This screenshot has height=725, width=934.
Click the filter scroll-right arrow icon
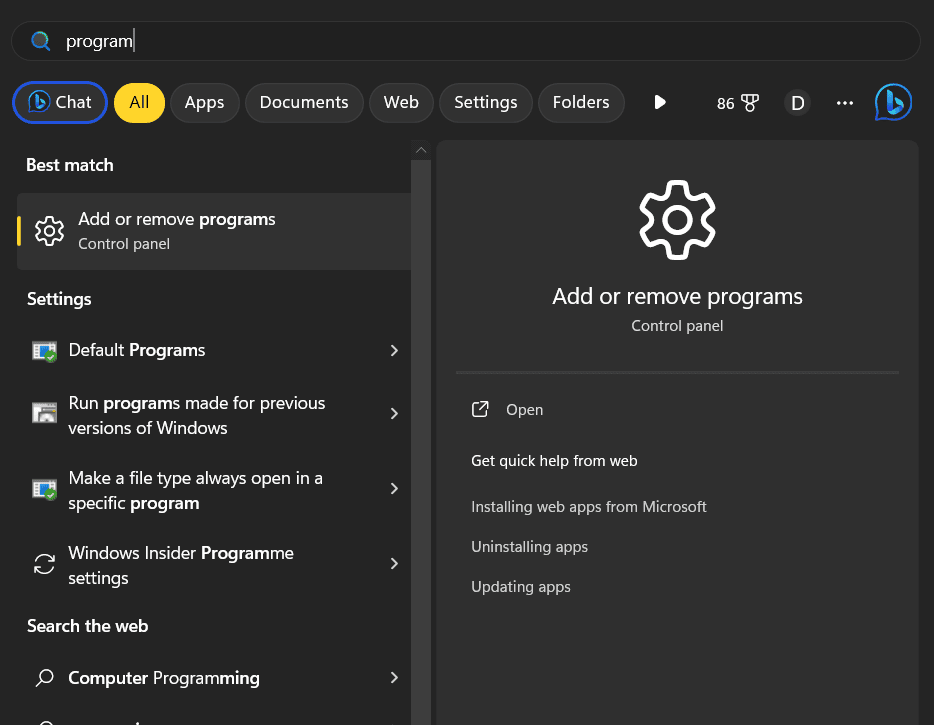660,102
